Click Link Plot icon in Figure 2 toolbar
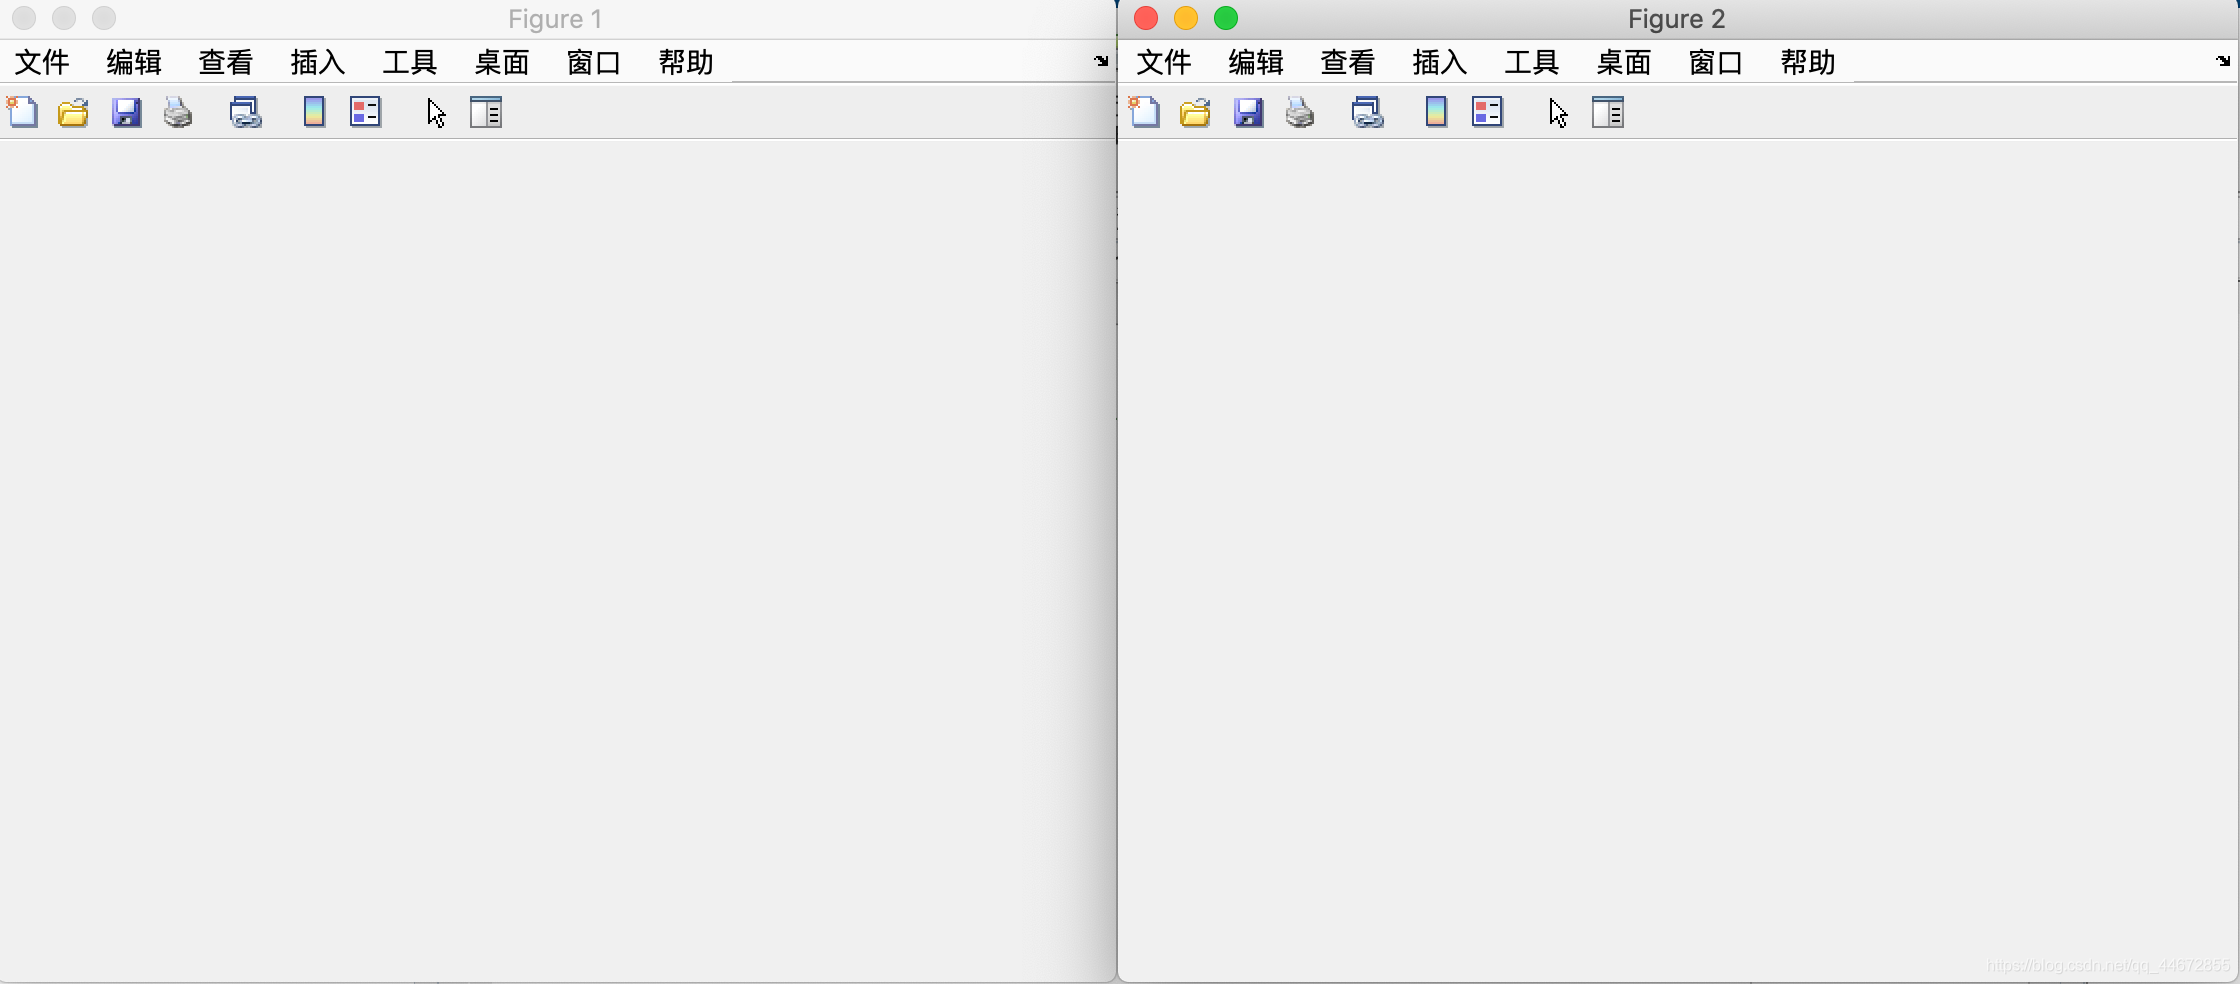Viewport: 2240px width, 984px height. (1367, 112)
